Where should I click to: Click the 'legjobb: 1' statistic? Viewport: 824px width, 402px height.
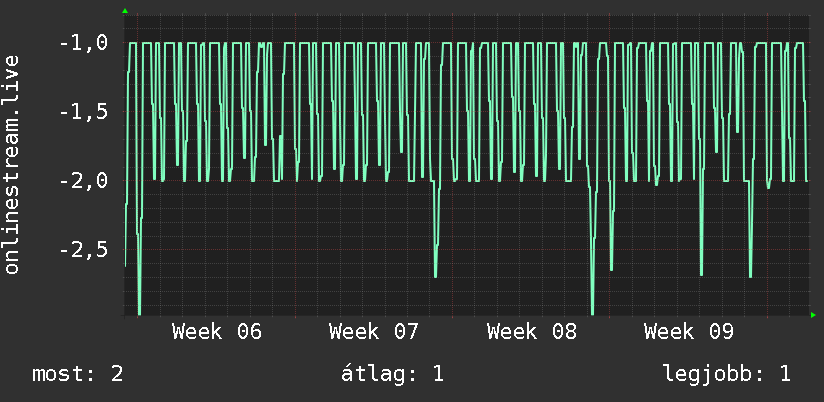pyautogui.click(x=727, y=374)
